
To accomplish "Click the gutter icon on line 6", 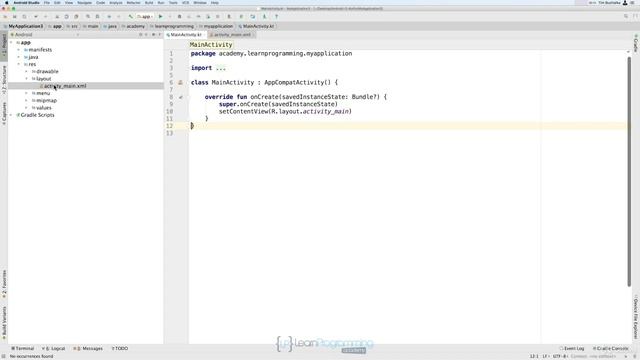I will (x=180, y=82).
